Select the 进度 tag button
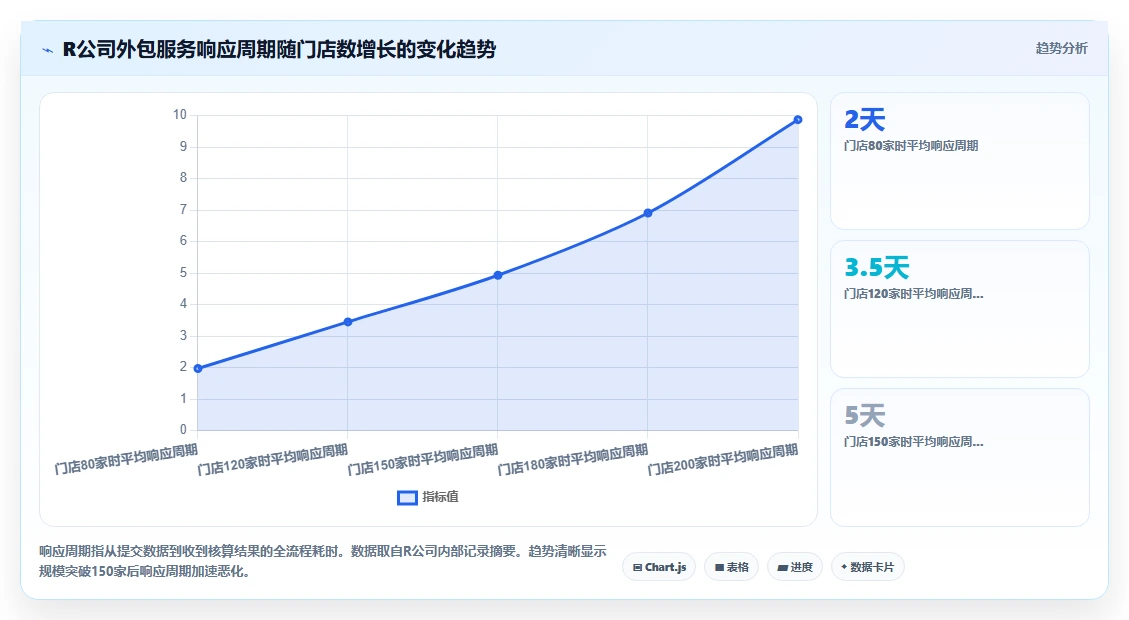Screen dimensions: 1129x620 [794, 567]
